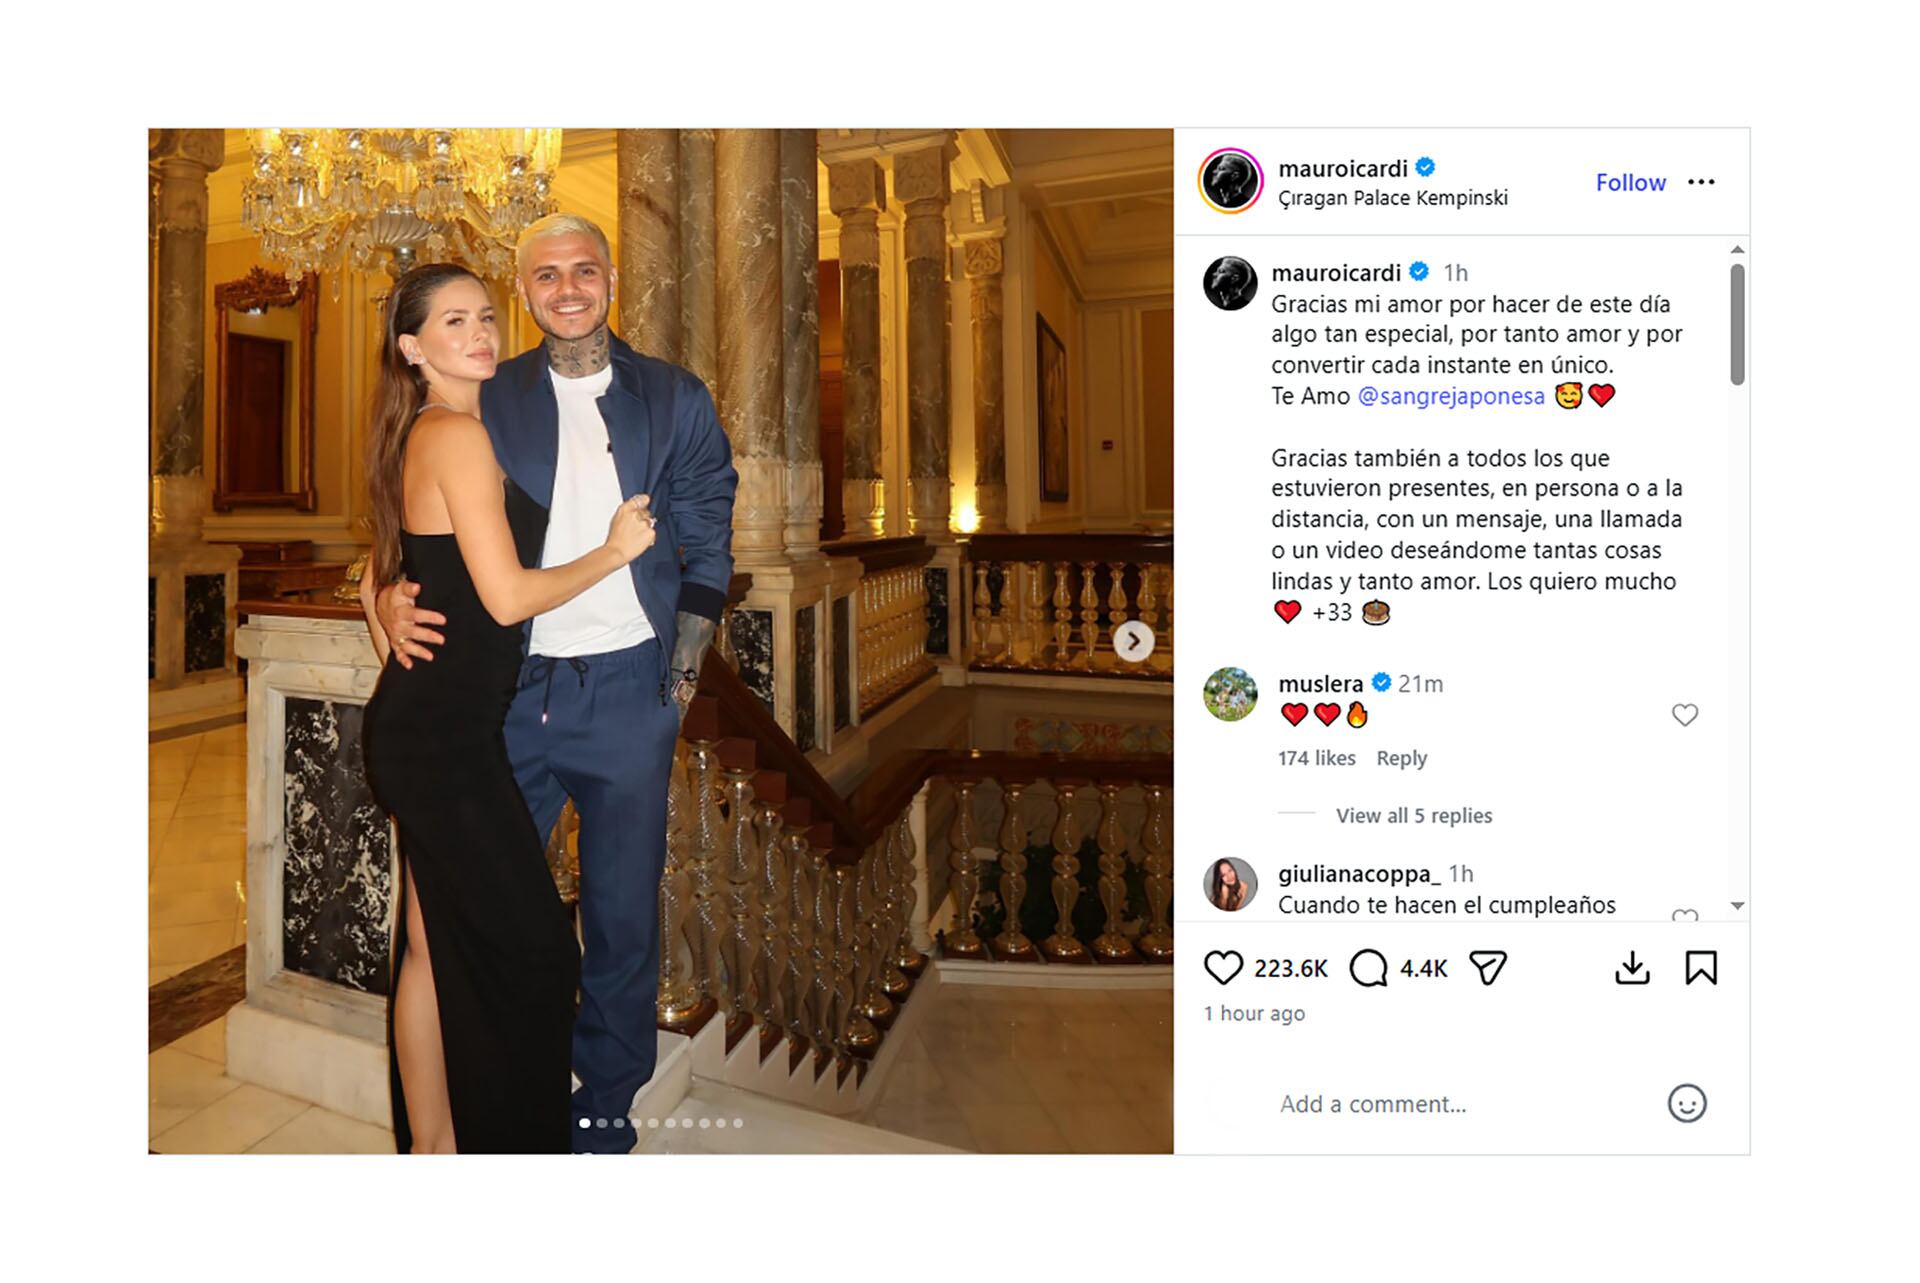
Task: Open comments via the speech bubble icon
Action: point(1372,966)
